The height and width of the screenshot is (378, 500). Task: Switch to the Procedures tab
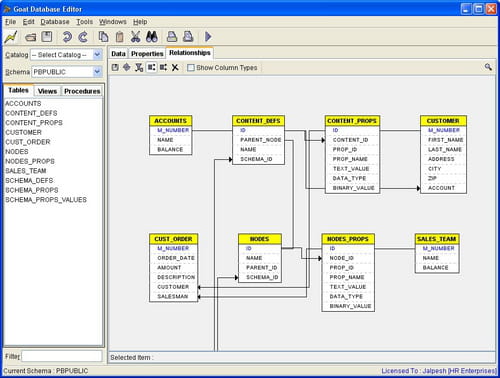pyautogui.click(x=82, y=91)
